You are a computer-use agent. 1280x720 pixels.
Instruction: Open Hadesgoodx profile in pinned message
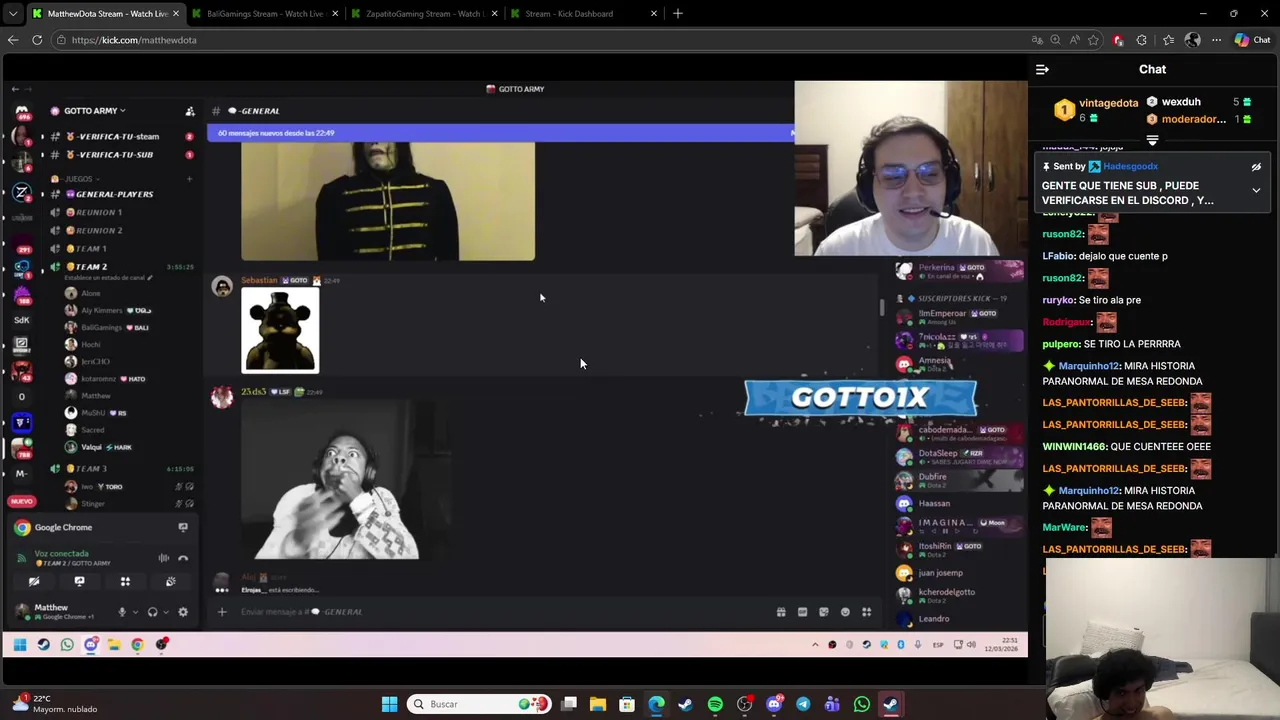click(1130, 167)
